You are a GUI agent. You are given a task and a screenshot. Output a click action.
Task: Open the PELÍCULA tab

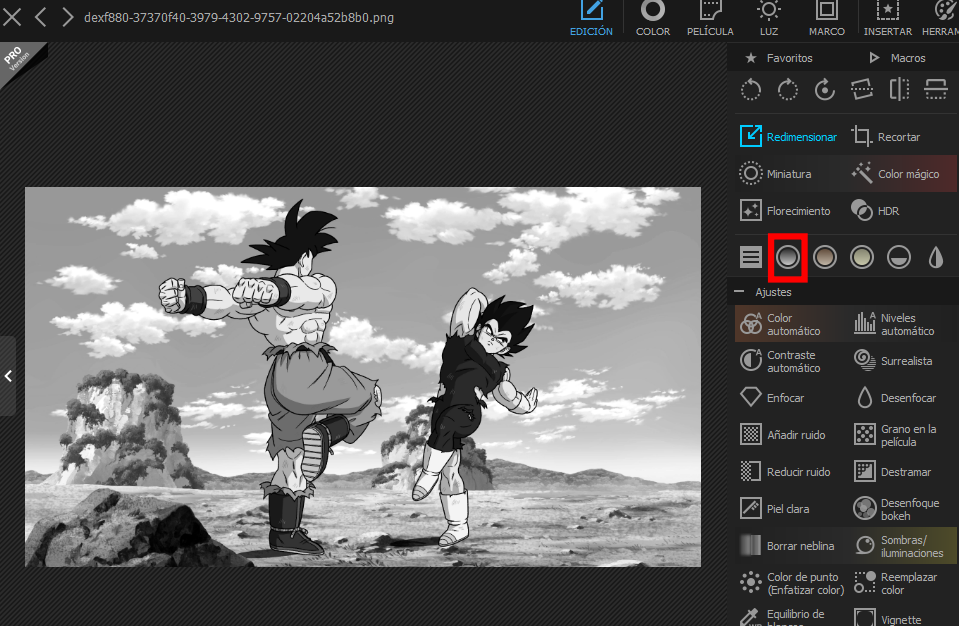click(710, 19)
